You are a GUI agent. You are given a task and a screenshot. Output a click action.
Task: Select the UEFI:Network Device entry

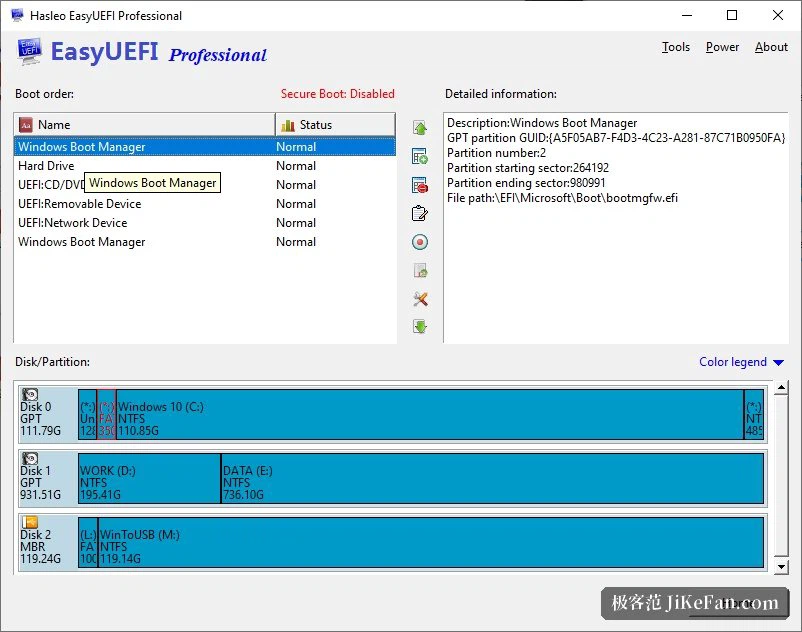click(205, 223)
